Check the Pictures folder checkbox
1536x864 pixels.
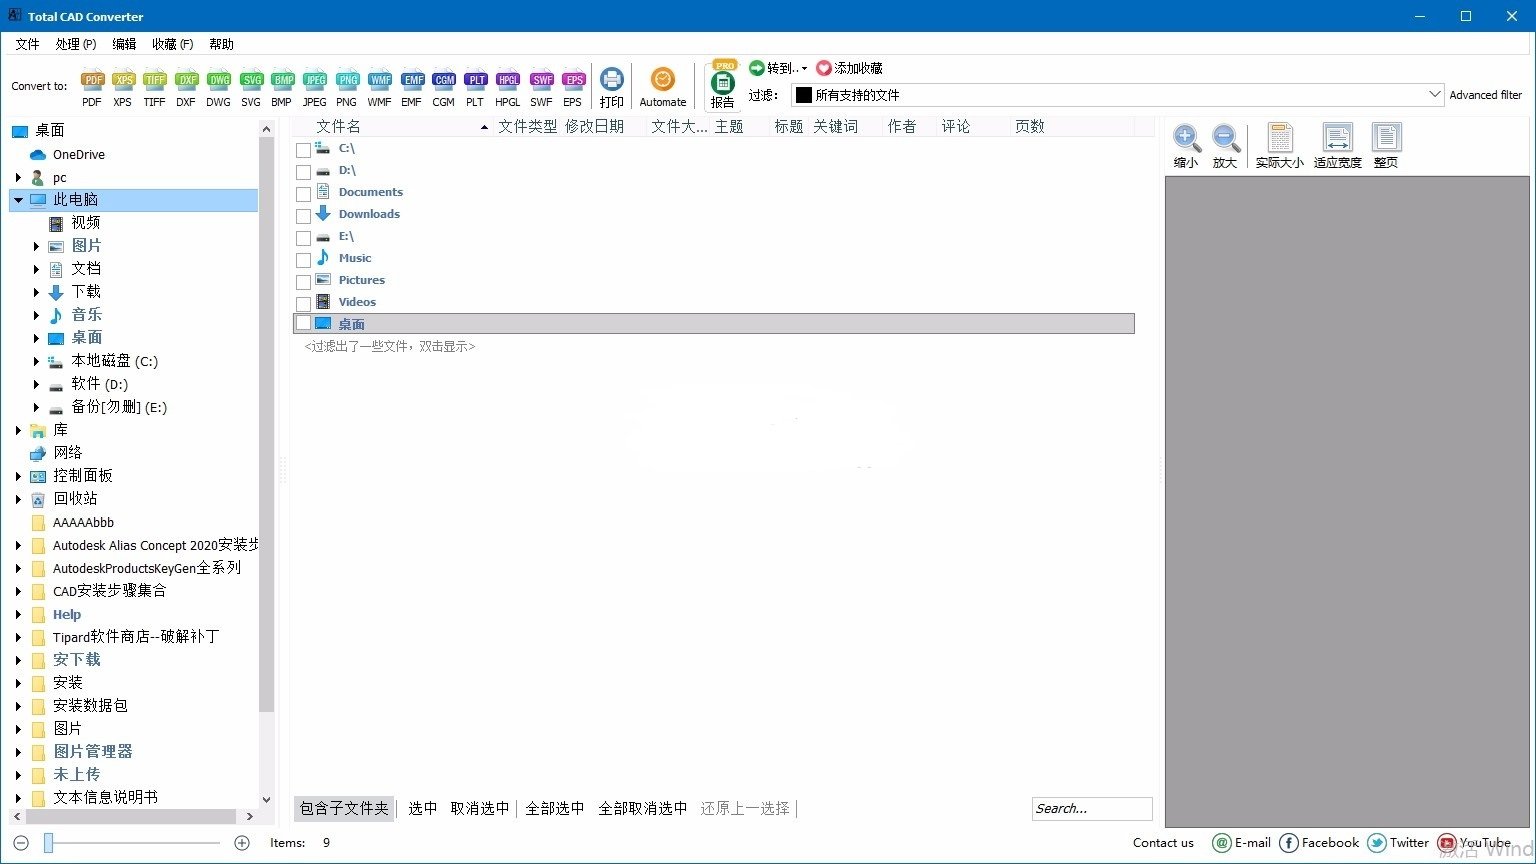[x=303, y=282]
